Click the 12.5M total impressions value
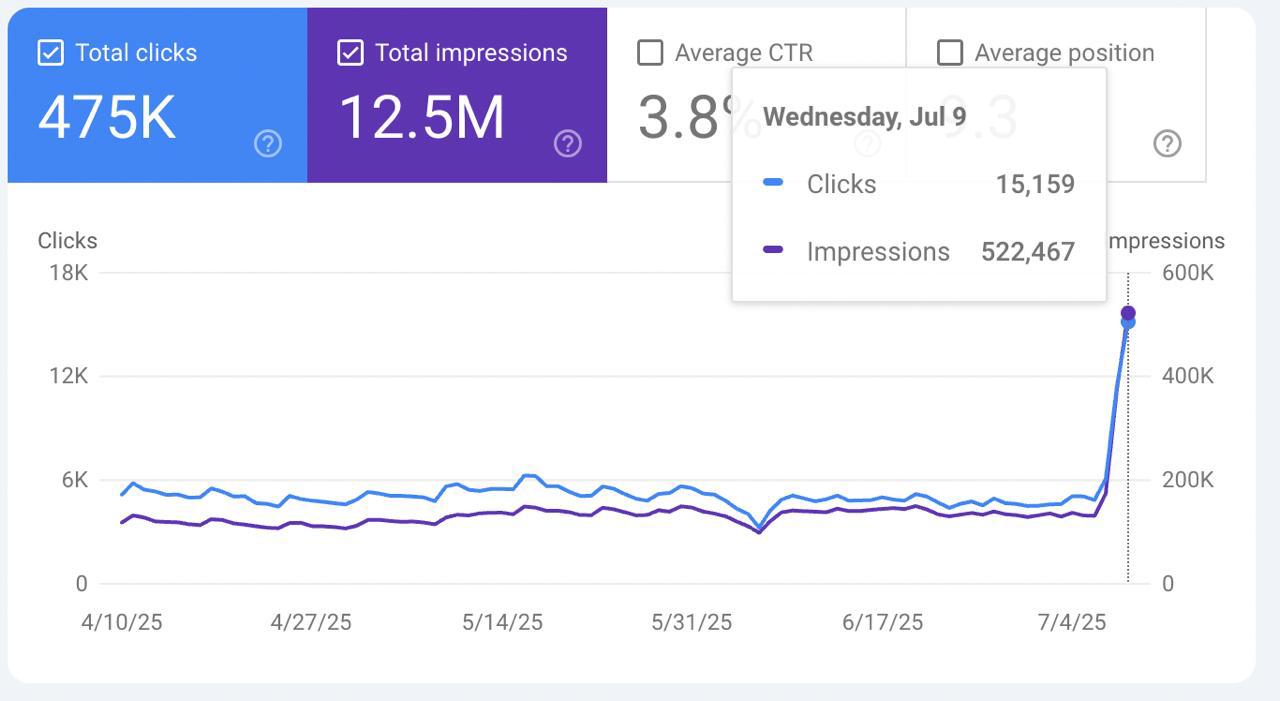 [x=422, y=117]
